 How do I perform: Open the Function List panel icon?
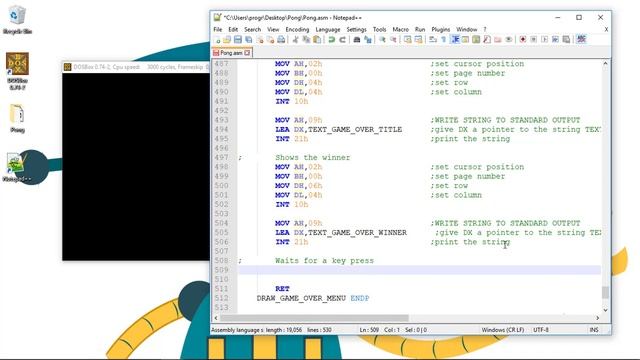point(487,40)
